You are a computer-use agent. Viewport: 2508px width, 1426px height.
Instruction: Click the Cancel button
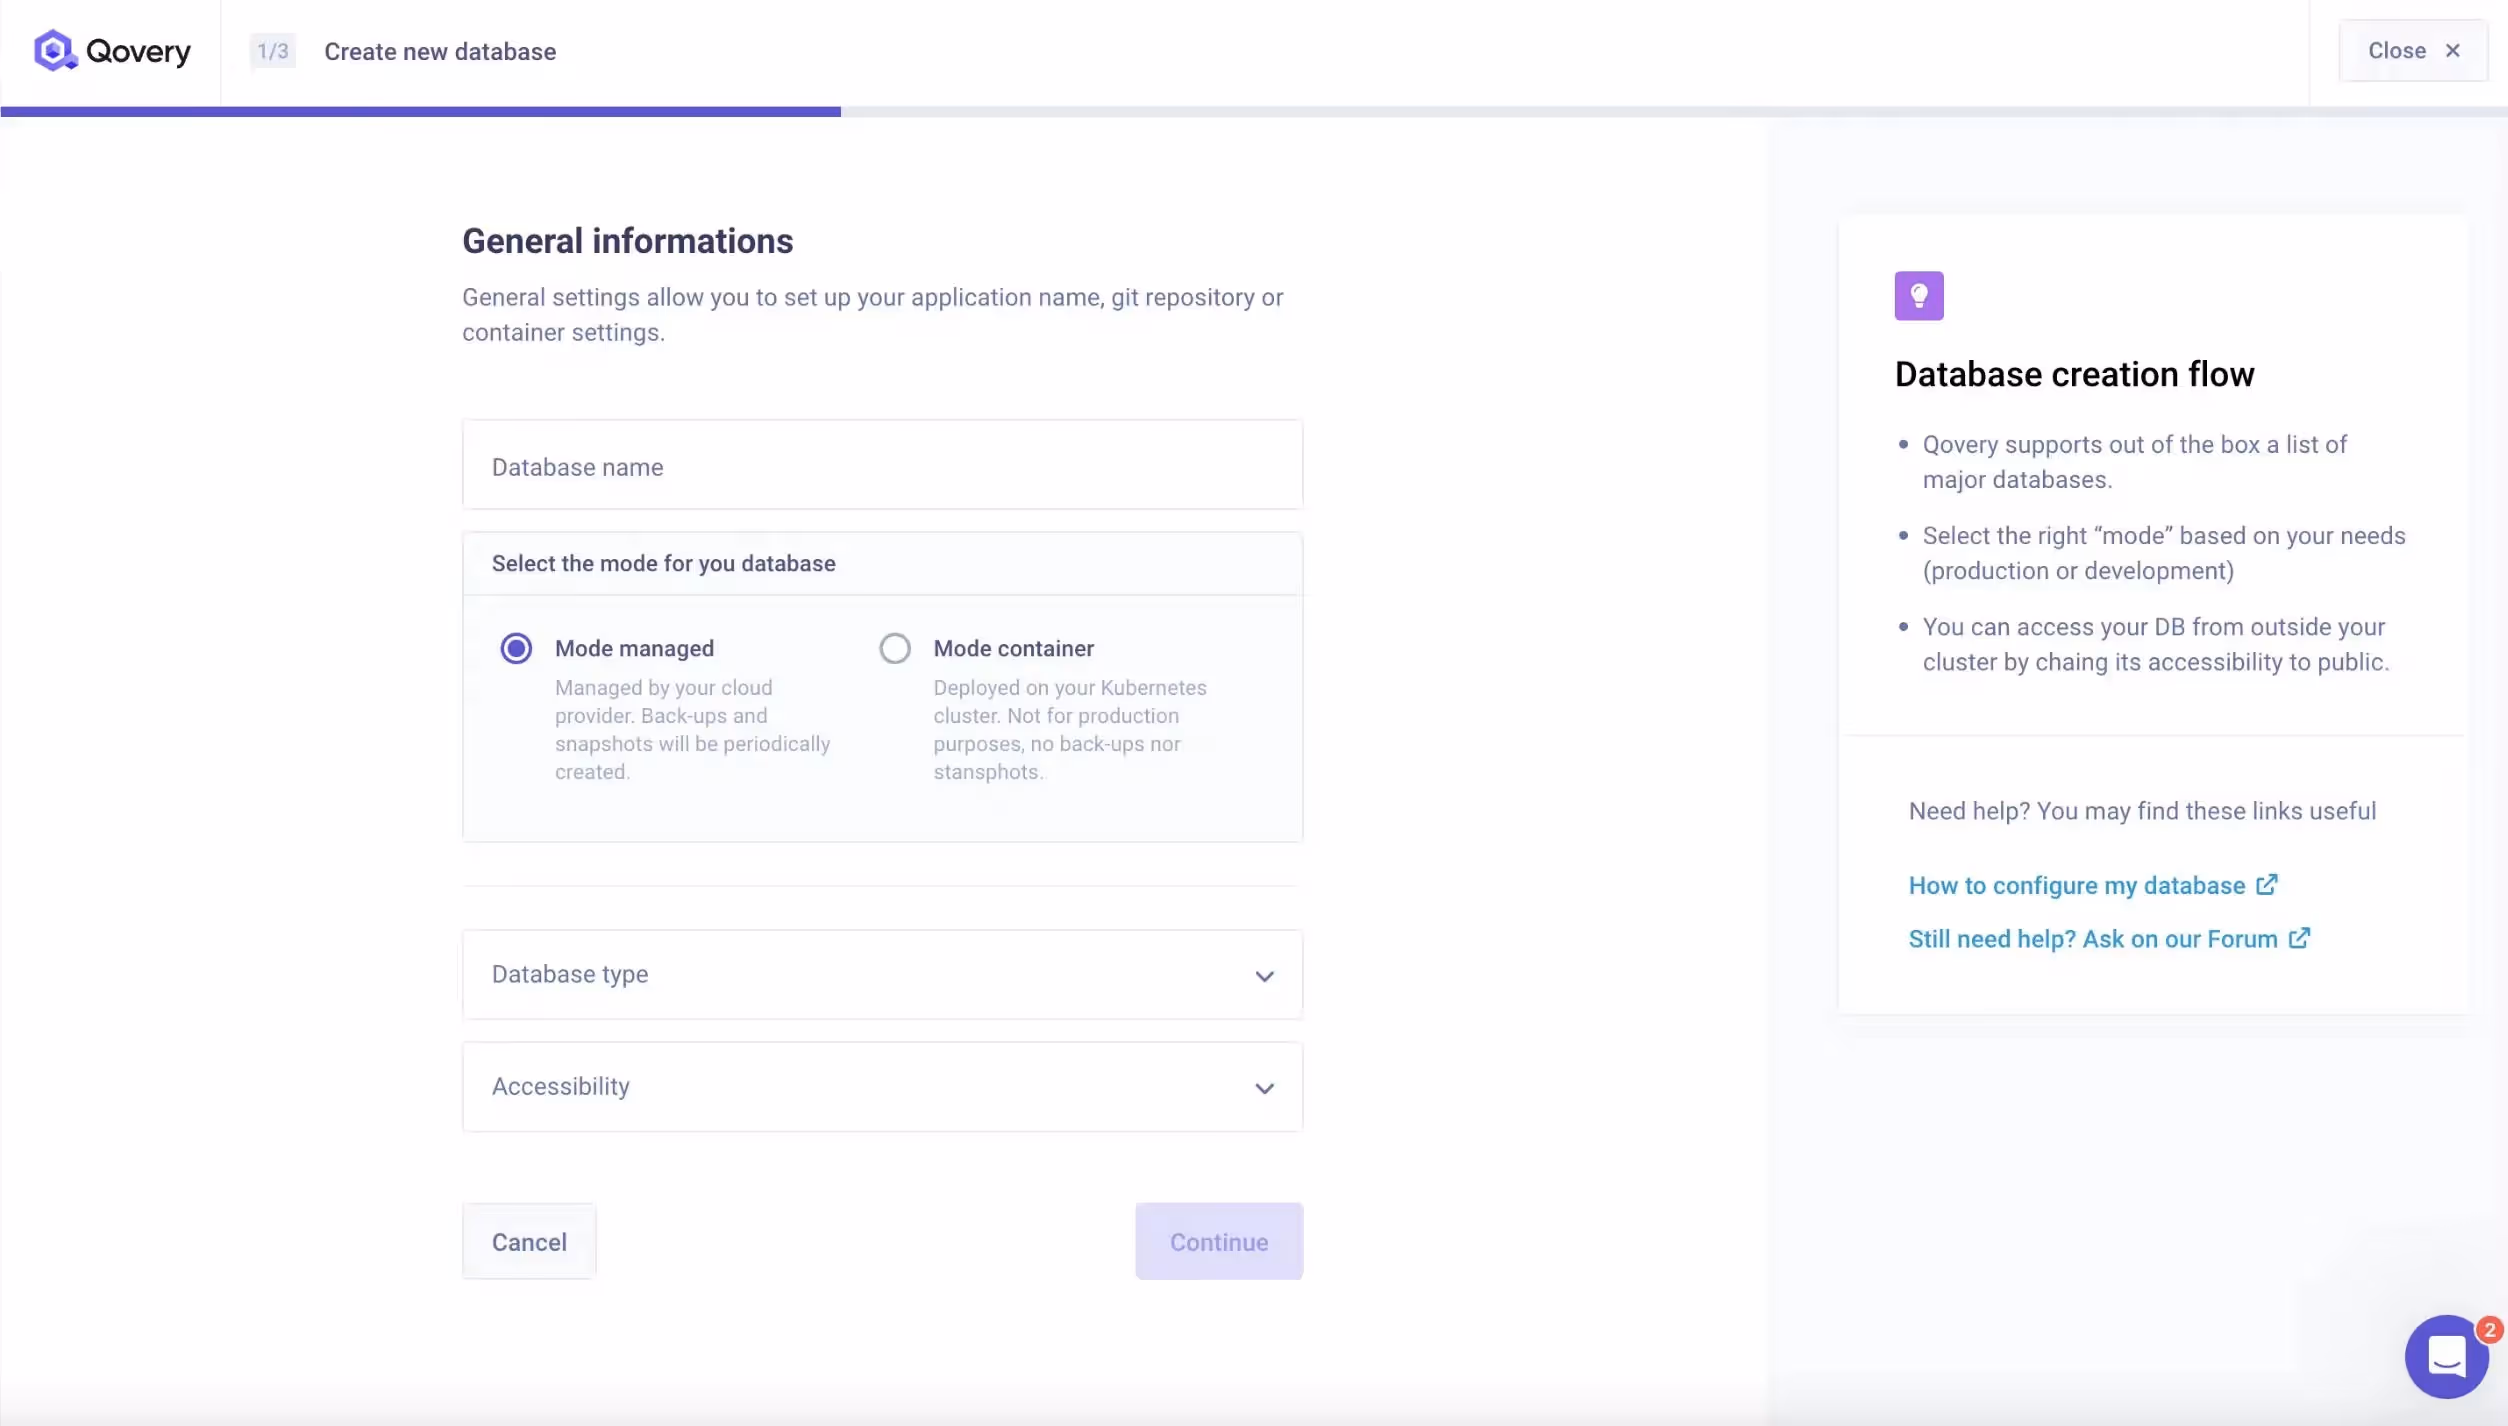(x=528, y=1241)
